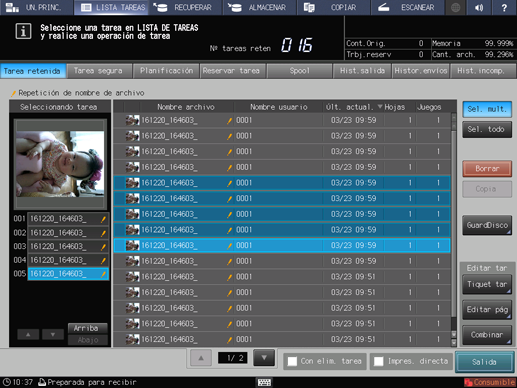Image resolution: width=517 pixels, height=388 pixels.
Task: Click scrollbar bottom double-arrow button
Action: click(454, 342)
